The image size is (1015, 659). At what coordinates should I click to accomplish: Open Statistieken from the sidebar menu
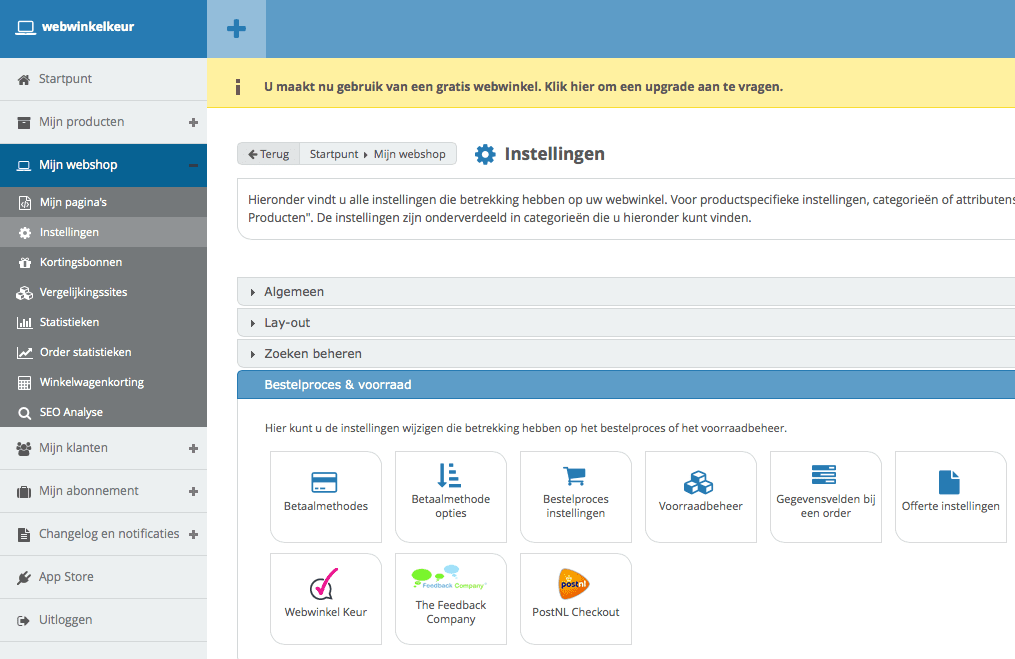click(69, 322)
